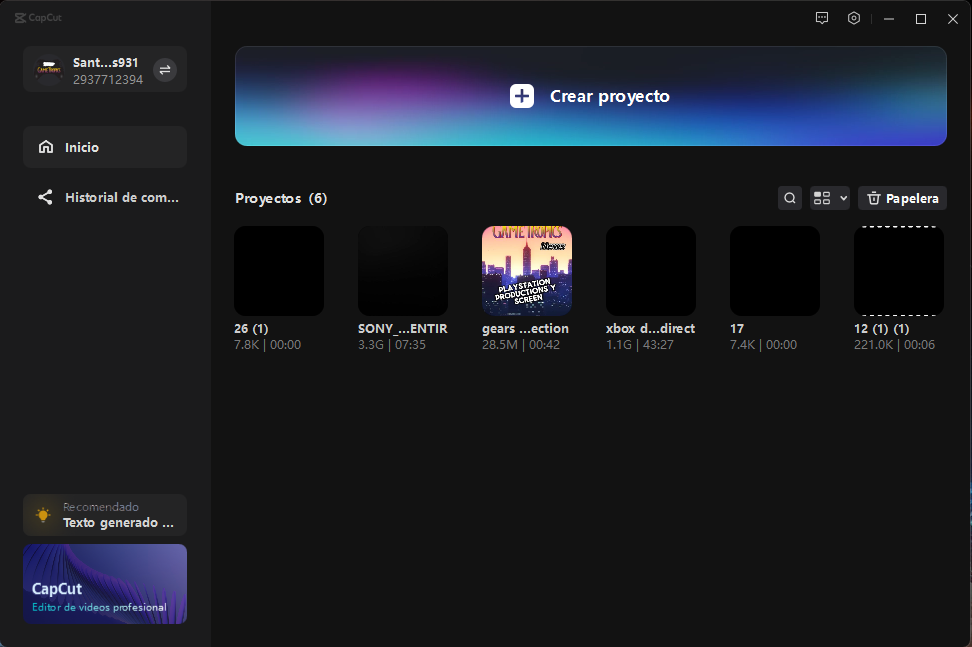972x647 pixels.
Task: Open project thumbnail 26 (1)
Action: (x=279, y=271)
